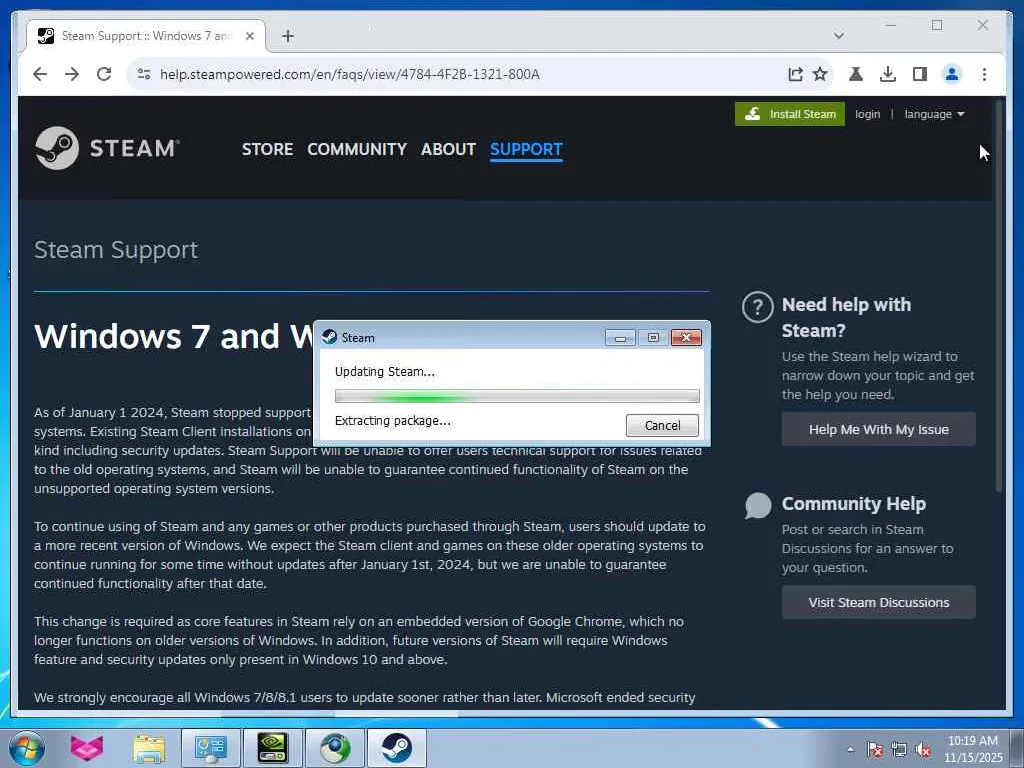
Task: Go back to the previous browser page
Action: pos(40,74)
